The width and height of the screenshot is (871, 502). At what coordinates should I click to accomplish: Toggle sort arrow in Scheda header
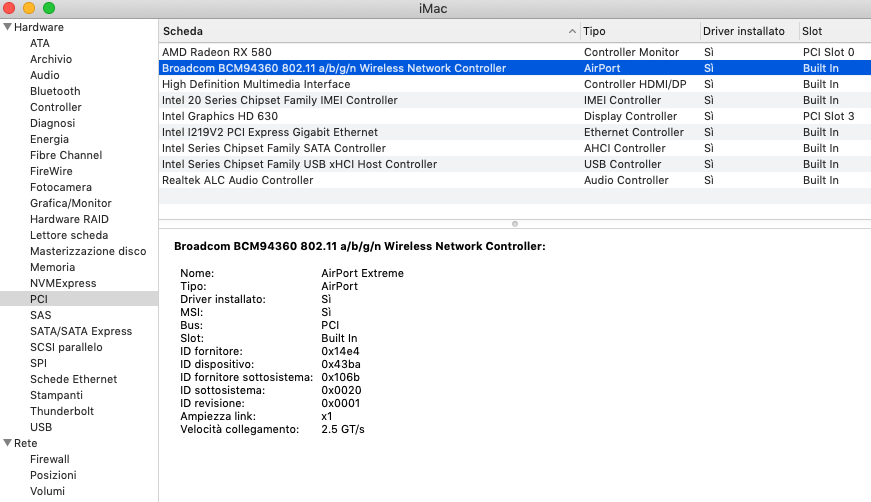[572, 32]
